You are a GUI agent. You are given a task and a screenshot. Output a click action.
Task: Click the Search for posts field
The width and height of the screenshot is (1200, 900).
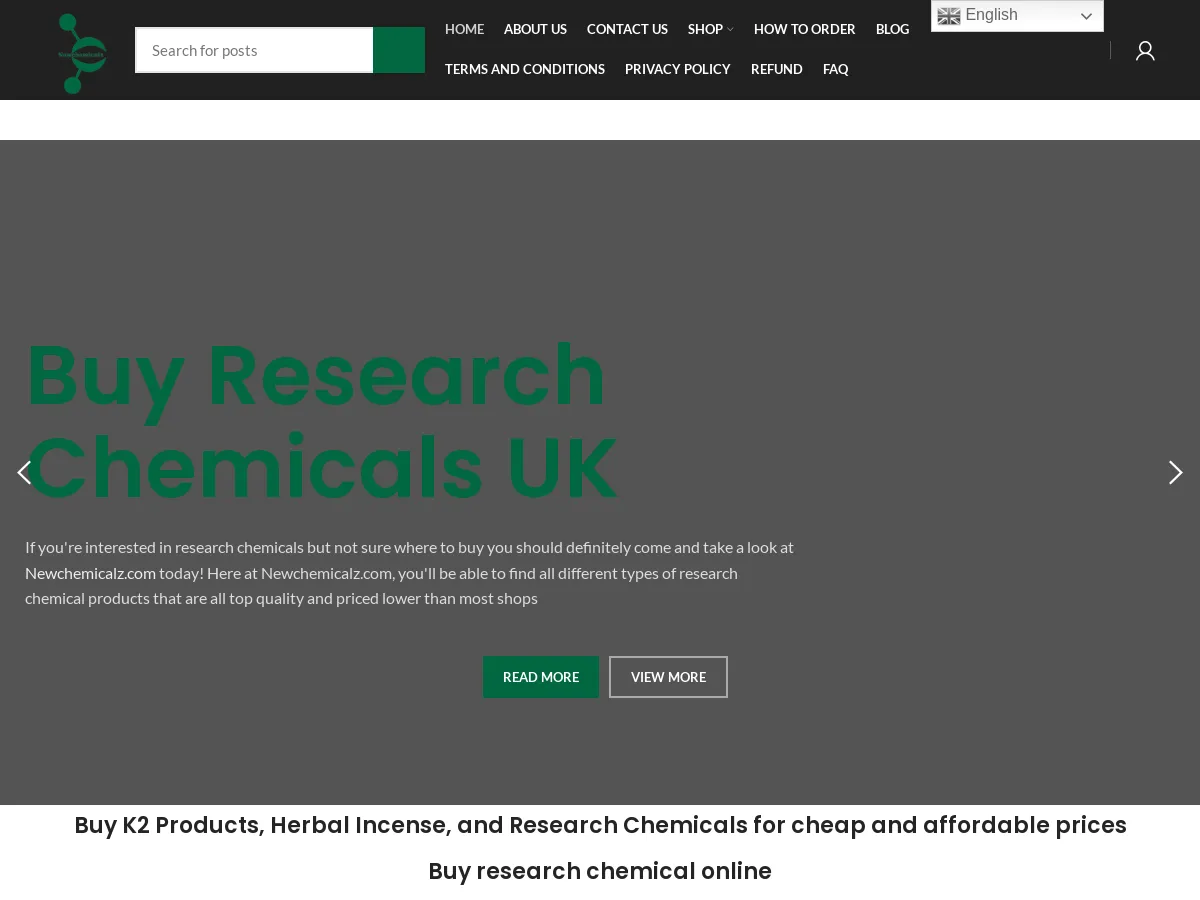click(x=254, y=50)
